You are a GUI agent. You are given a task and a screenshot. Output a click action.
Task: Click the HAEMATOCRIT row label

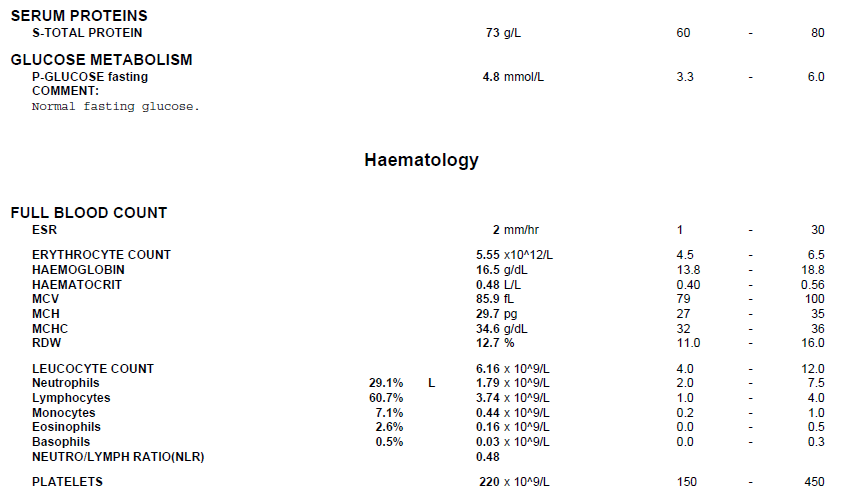click(77, 285)
